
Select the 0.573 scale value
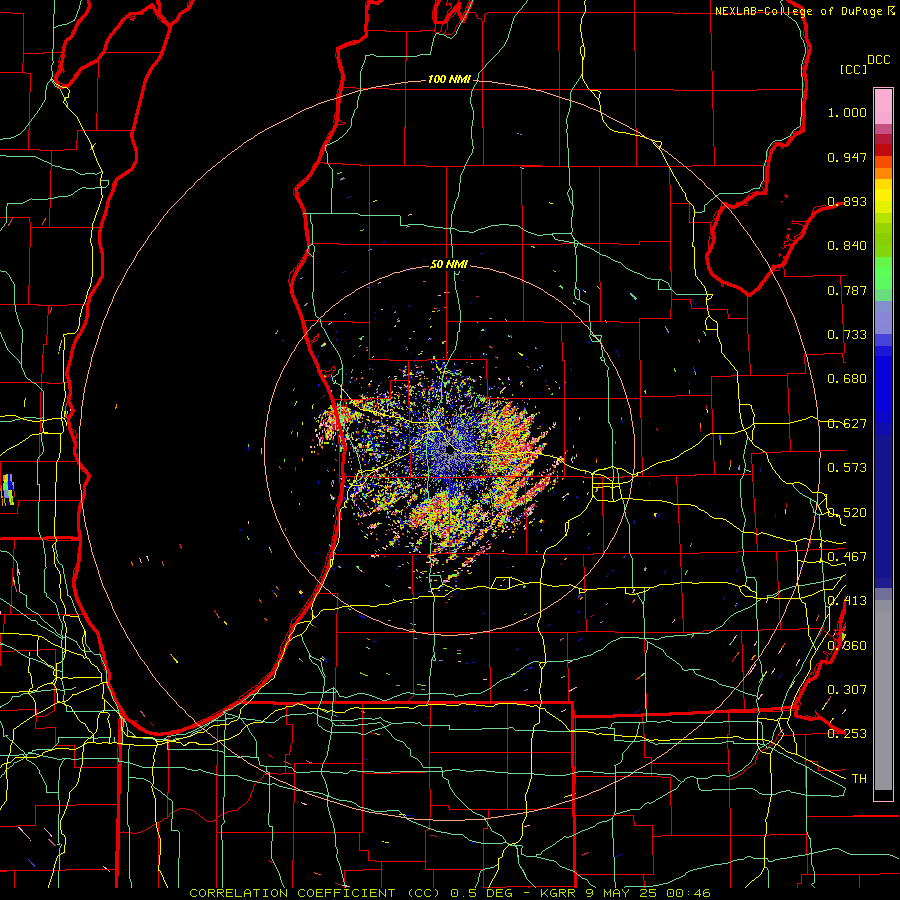[847, 468]
